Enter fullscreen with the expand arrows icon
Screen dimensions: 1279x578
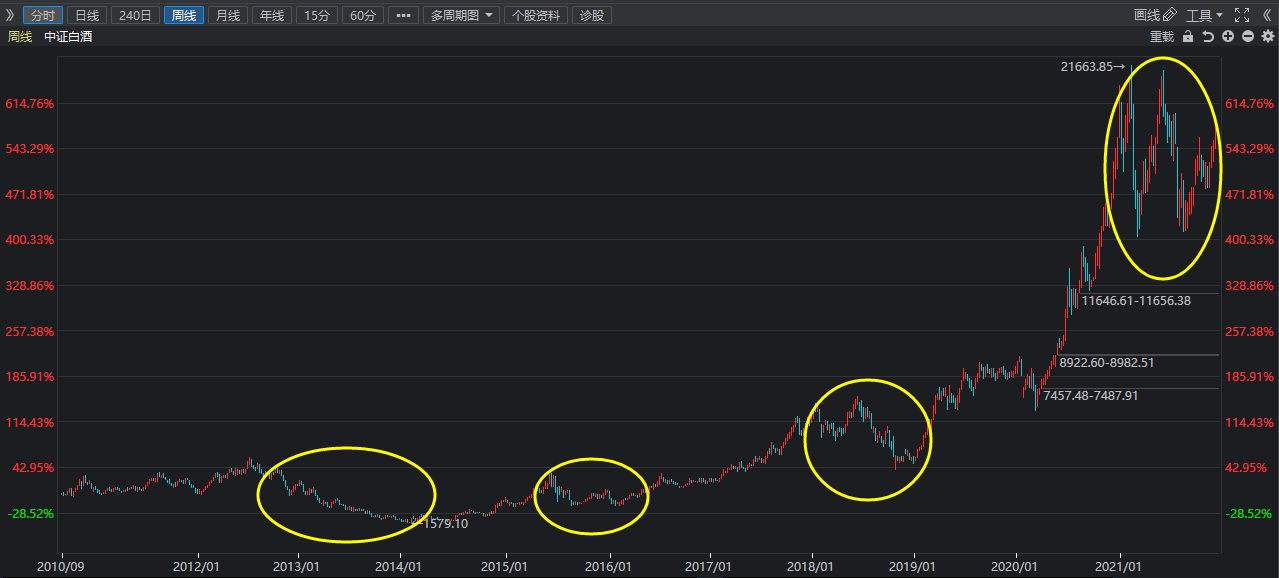point(1242,15)
